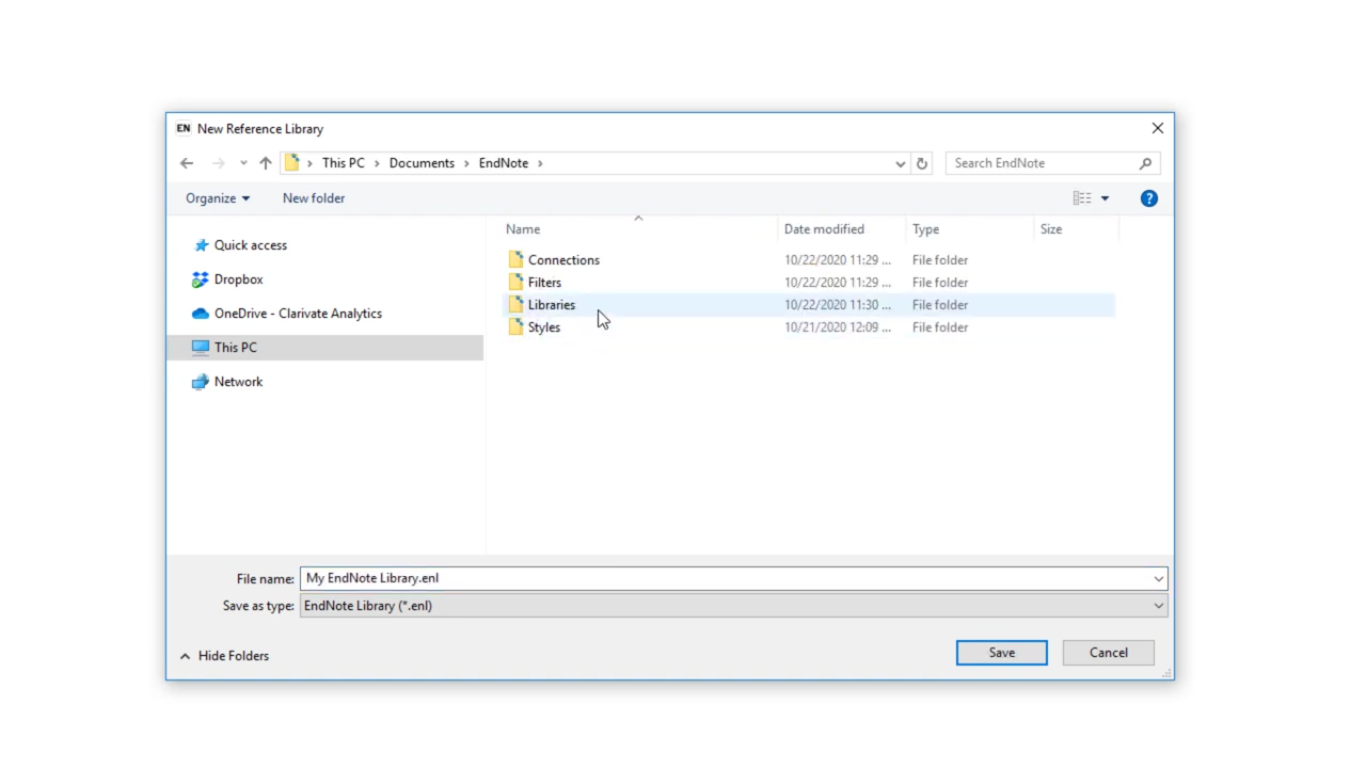Create a New folder
This screenshot has width=1366, height=768.
pos(314,198)
